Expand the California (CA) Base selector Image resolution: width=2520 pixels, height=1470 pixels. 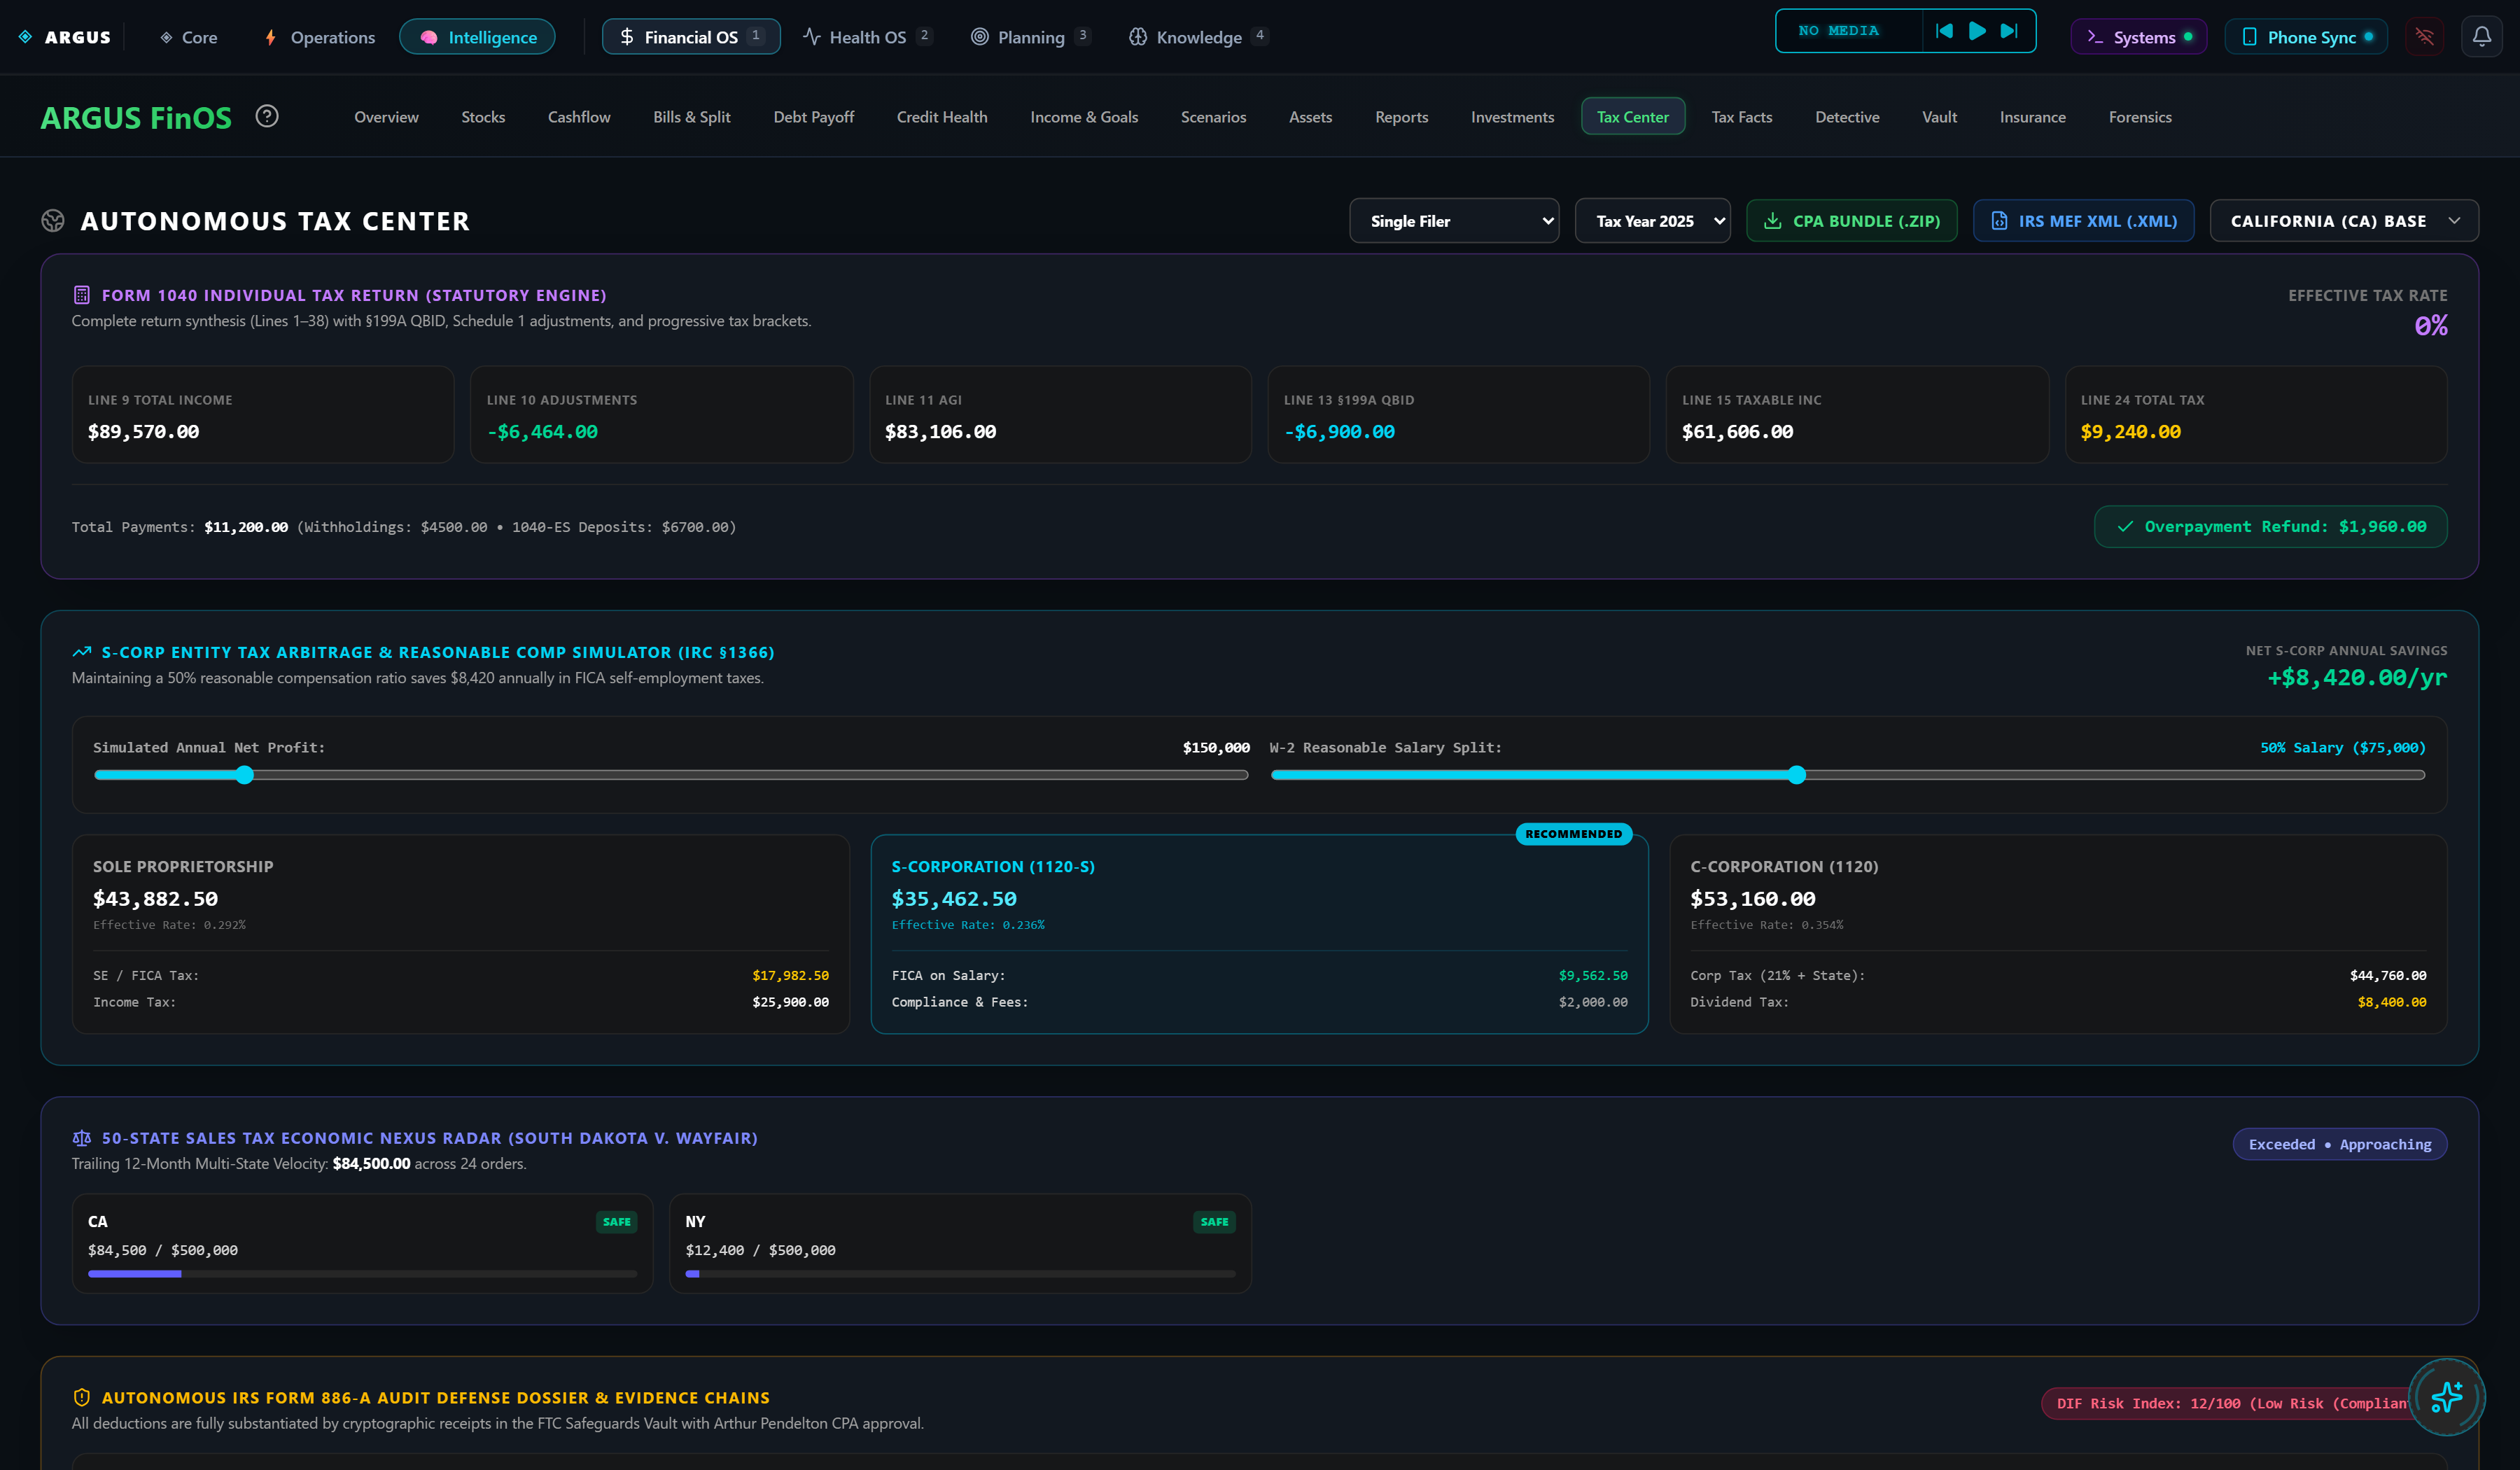[2344, 221]
